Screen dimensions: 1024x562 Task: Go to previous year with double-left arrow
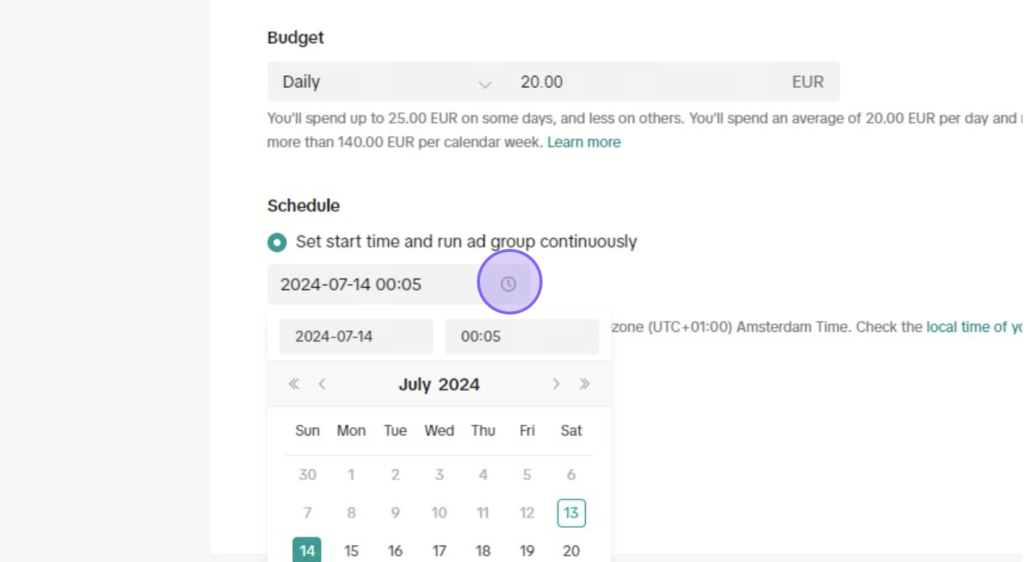click(x=294, y=384)
